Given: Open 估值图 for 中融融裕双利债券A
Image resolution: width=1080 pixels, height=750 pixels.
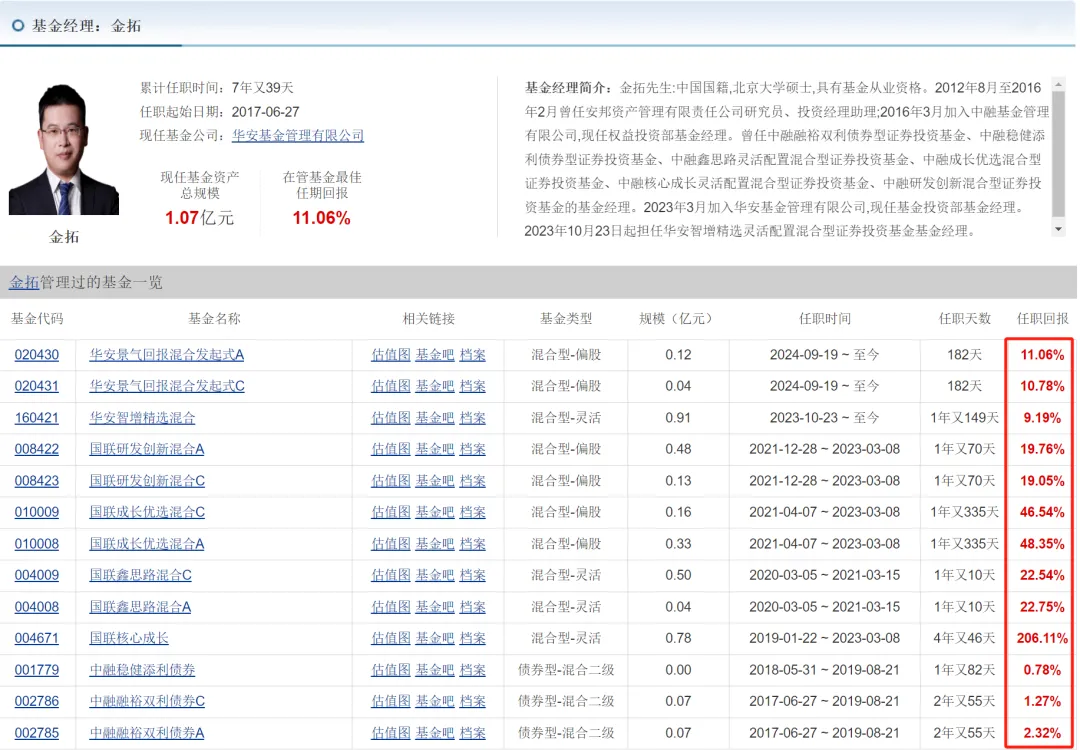Looking at the screenshot, I should [x=391, y=733].
